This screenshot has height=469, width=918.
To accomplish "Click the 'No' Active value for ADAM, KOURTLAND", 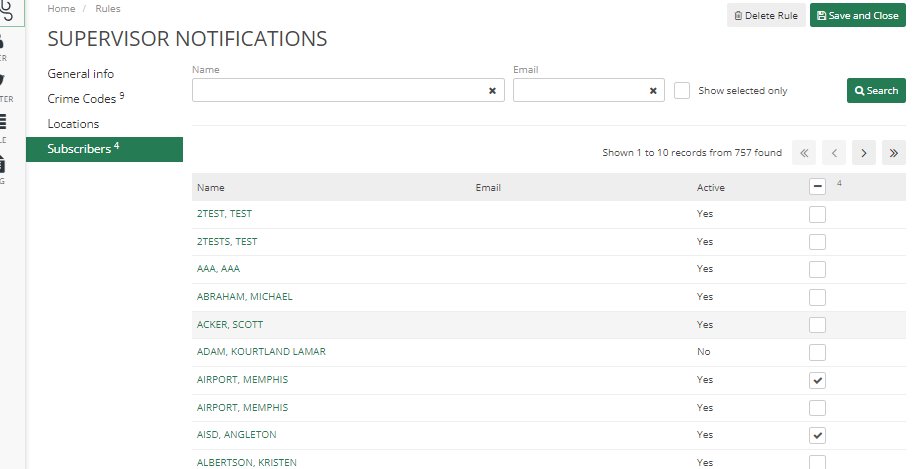I will click(704, 352).
